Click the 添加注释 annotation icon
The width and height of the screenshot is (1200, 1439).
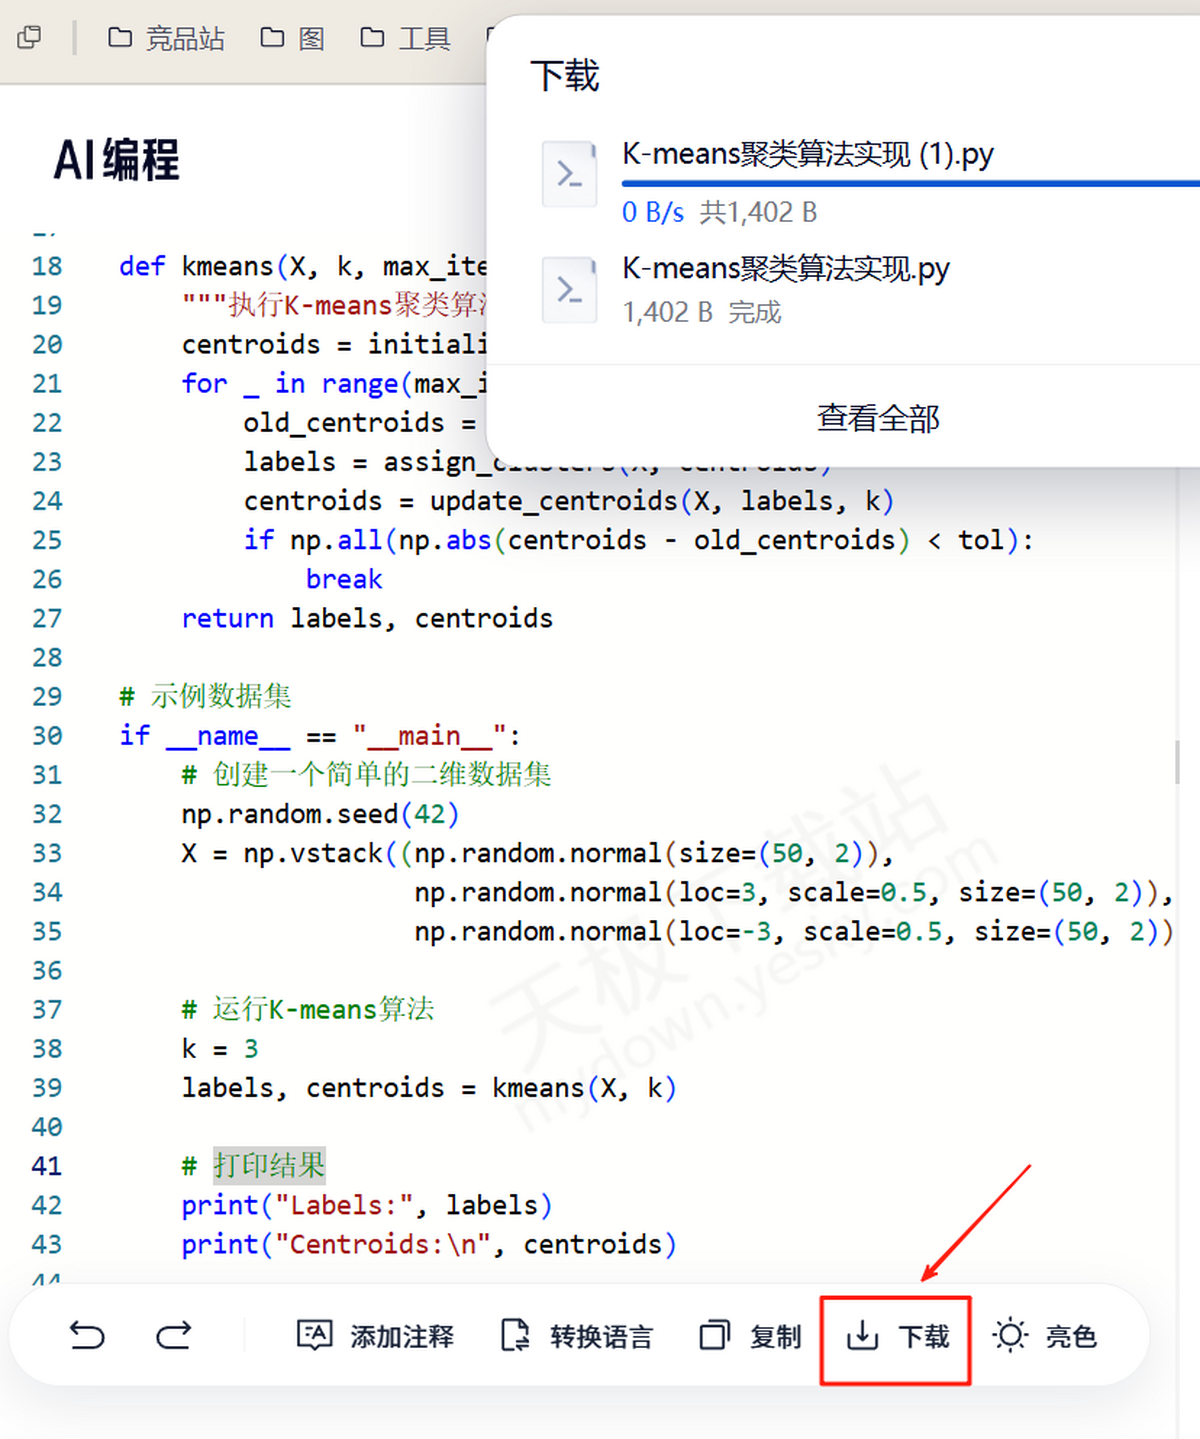[x=315, y=1335]
